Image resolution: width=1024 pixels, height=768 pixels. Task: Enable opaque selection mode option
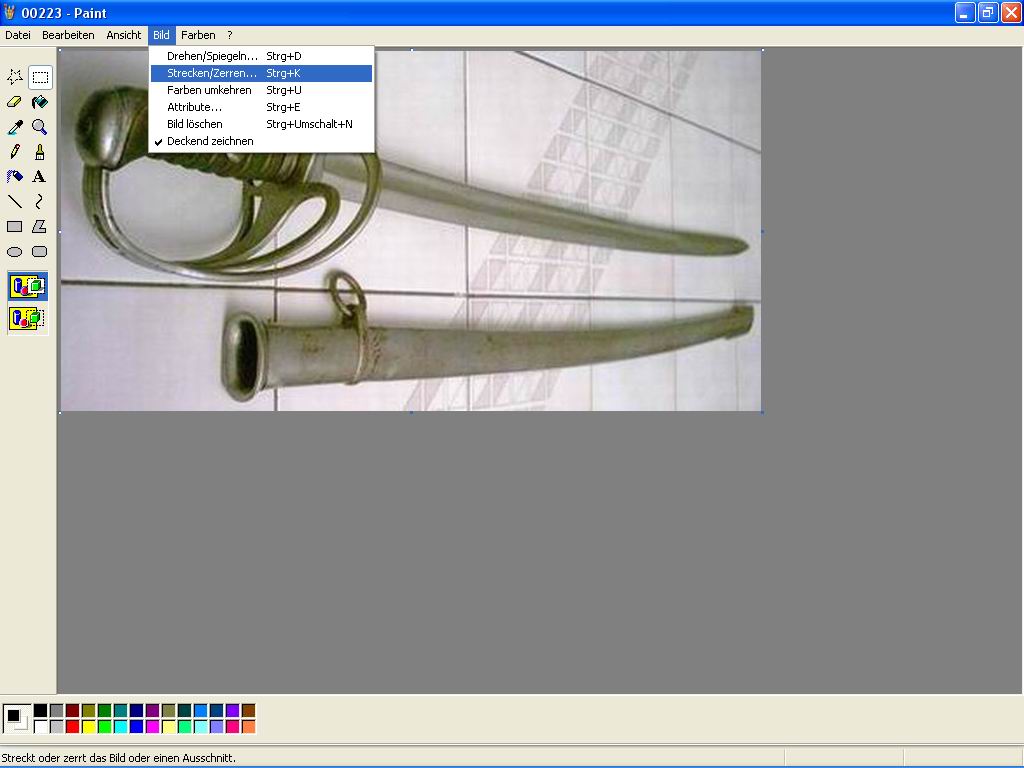27,286
